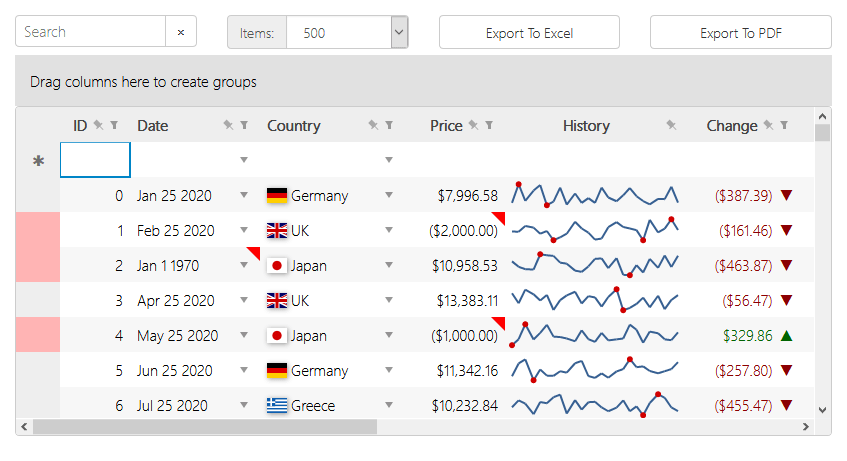The width and height of the screenshot is (847, 461).
Task: Pin the ID column
Action: point(98,125)
